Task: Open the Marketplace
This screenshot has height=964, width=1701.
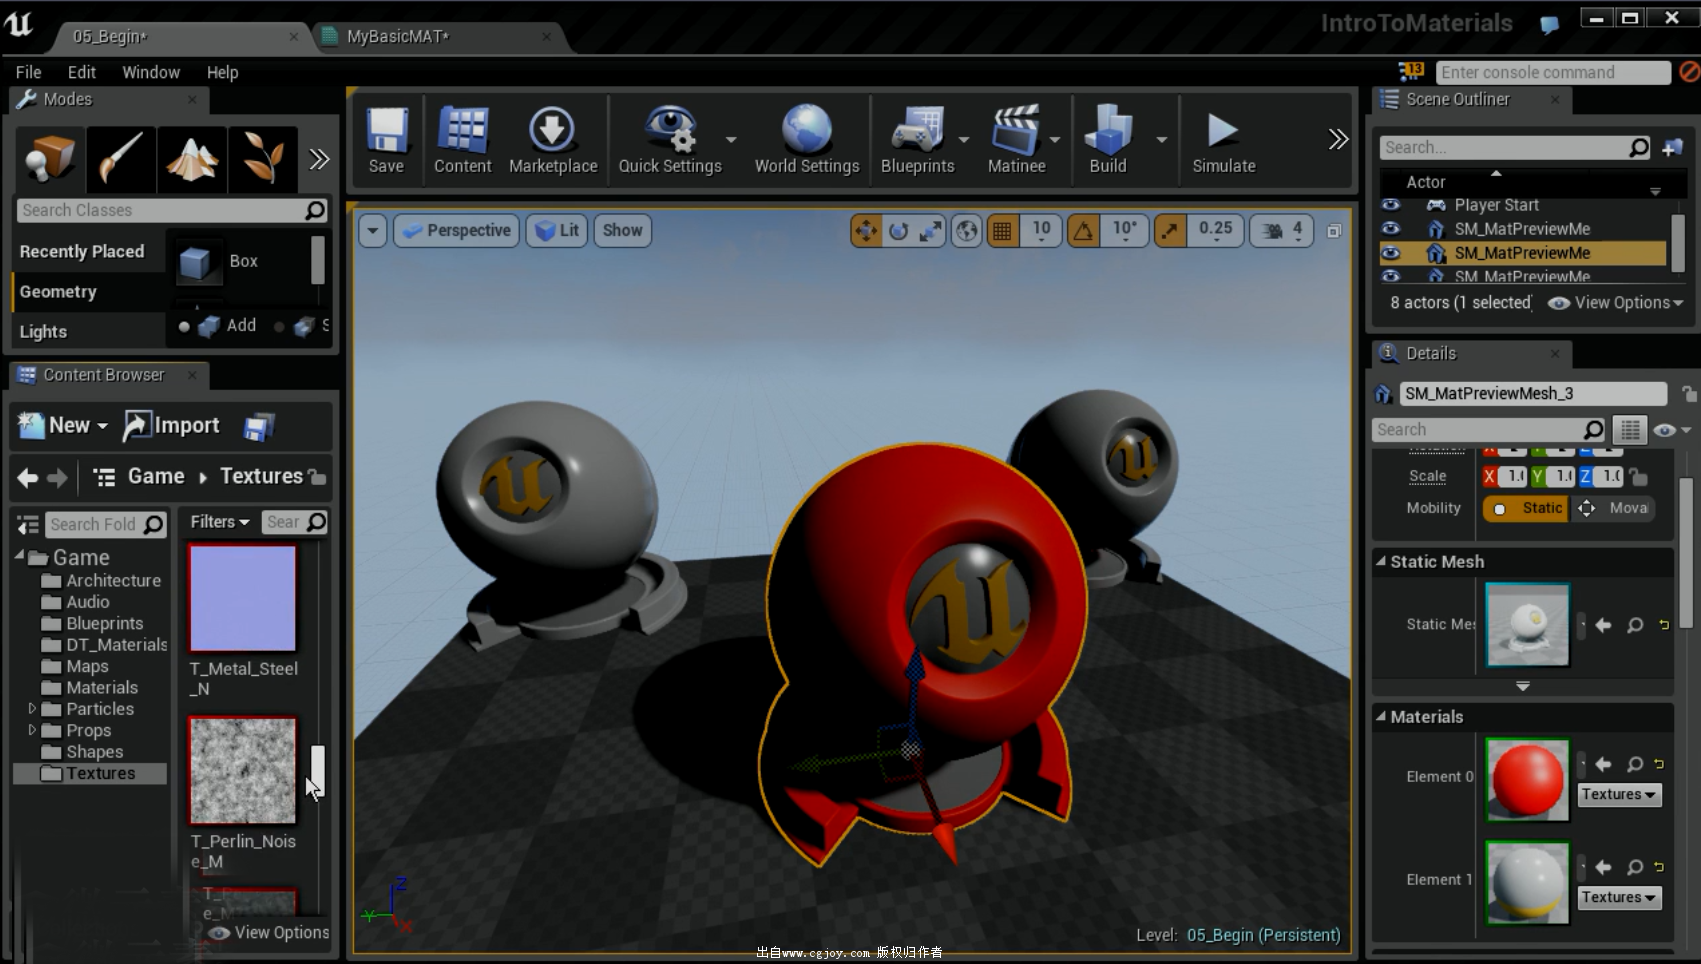Action: pos(552,140)
